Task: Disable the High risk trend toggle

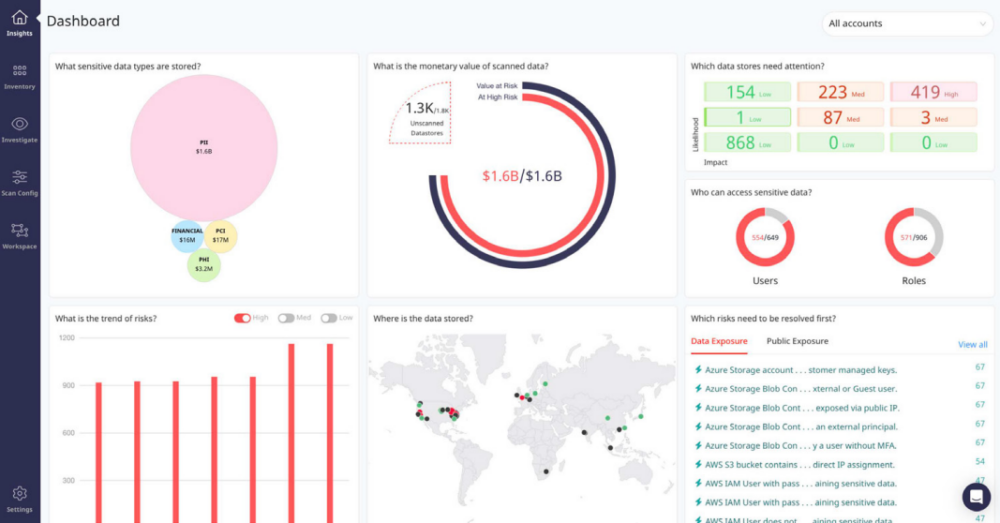Action: click(x=242, y=318)
